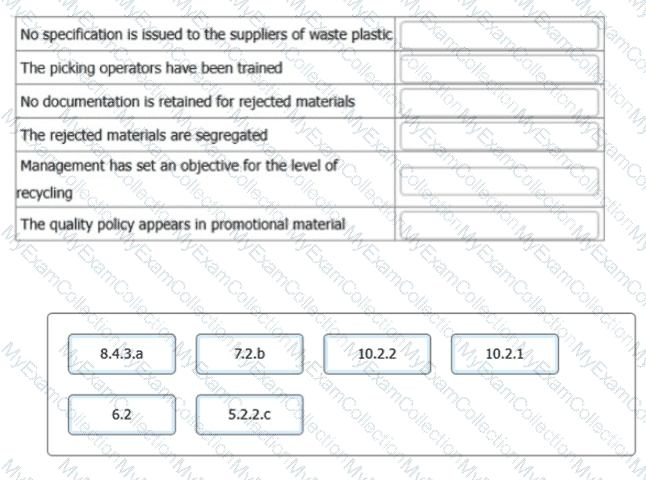
Task: Focus answer box beside 'rejected materials are segregated'
Action: click(499, 135)
